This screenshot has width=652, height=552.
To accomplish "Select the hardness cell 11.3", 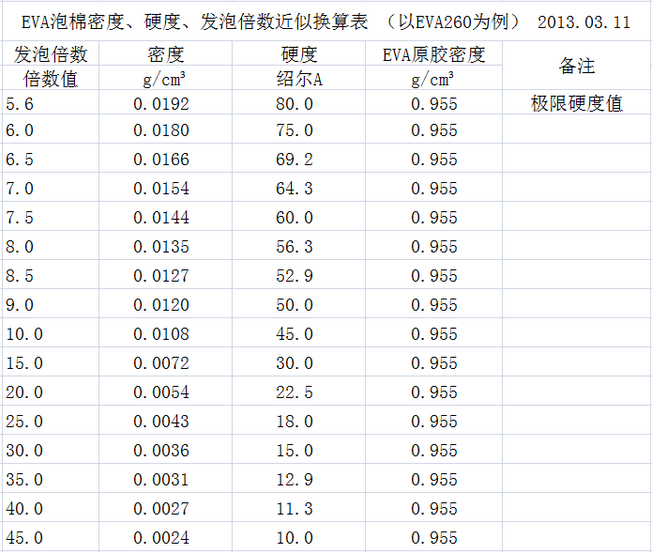I will (299, 509).
